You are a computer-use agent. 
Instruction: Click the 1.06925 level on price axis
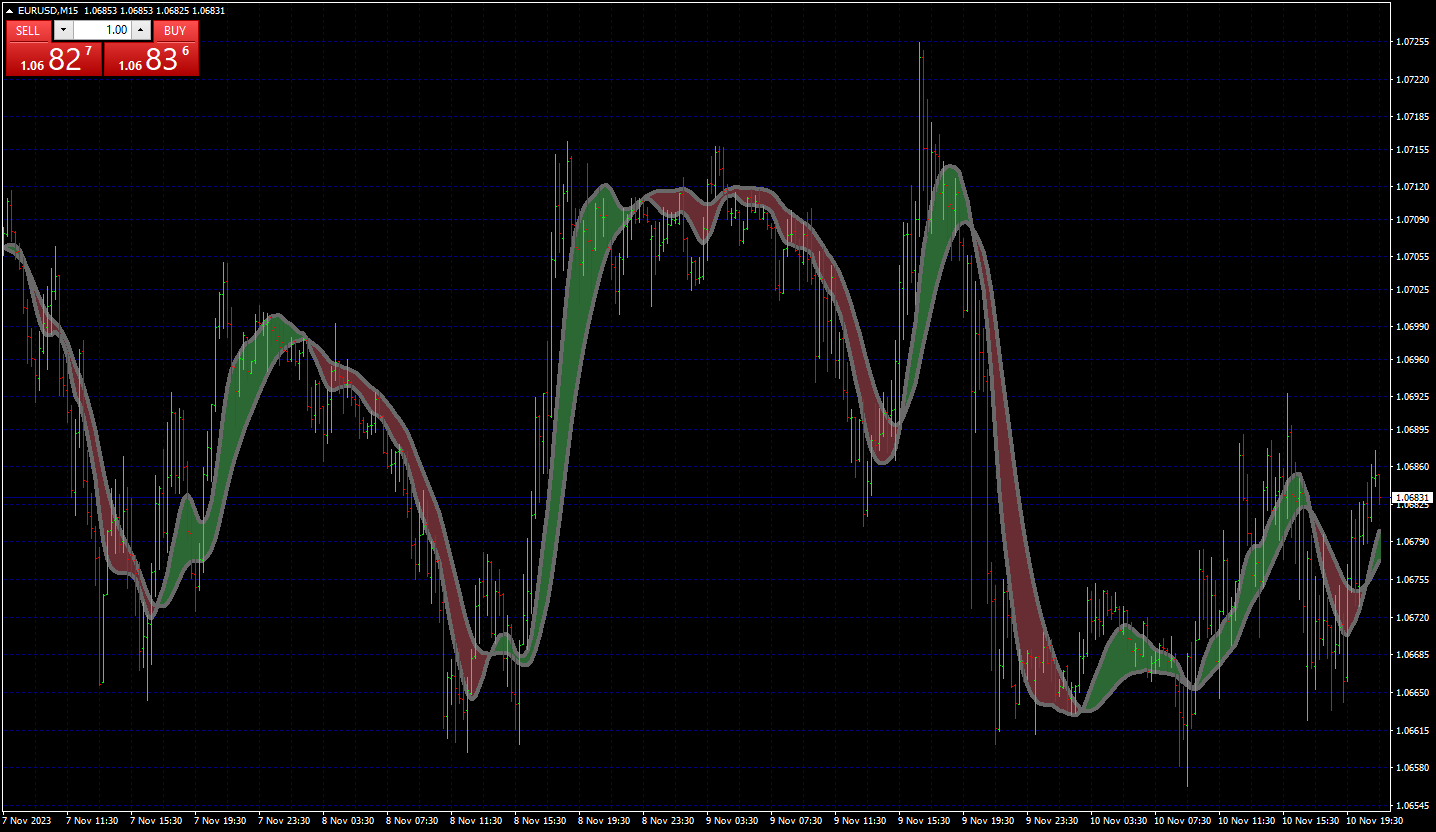coord(1411,397)
